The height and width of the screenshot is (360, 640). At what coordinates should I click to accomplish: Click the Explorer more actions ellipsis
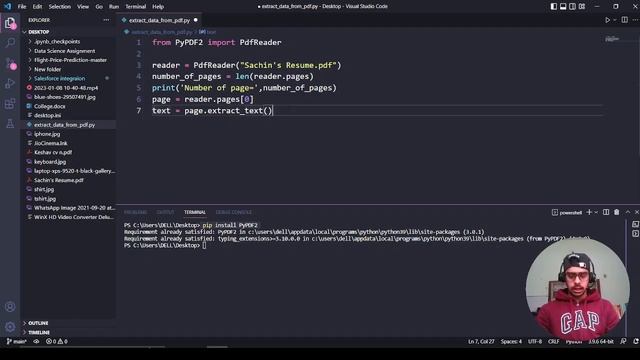(106, 20)
